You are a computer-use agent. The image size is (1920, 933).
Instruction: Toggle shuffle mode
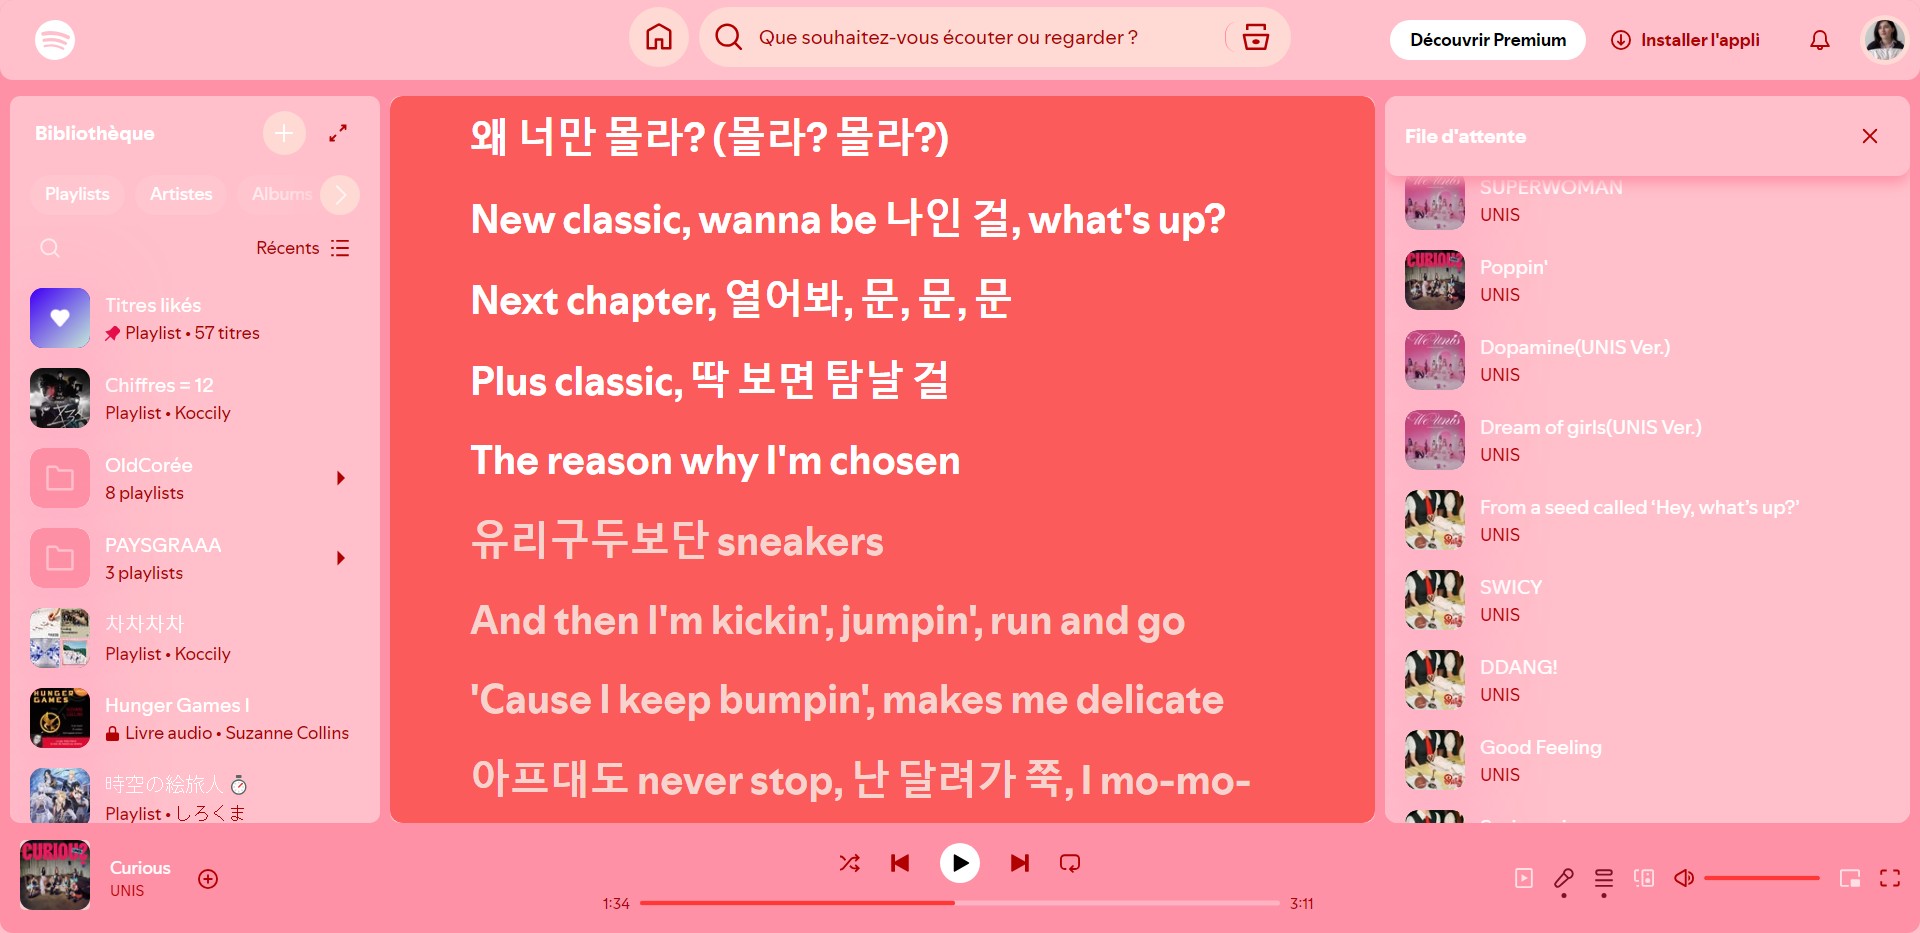pyautogui.click(x=850, y=863)
